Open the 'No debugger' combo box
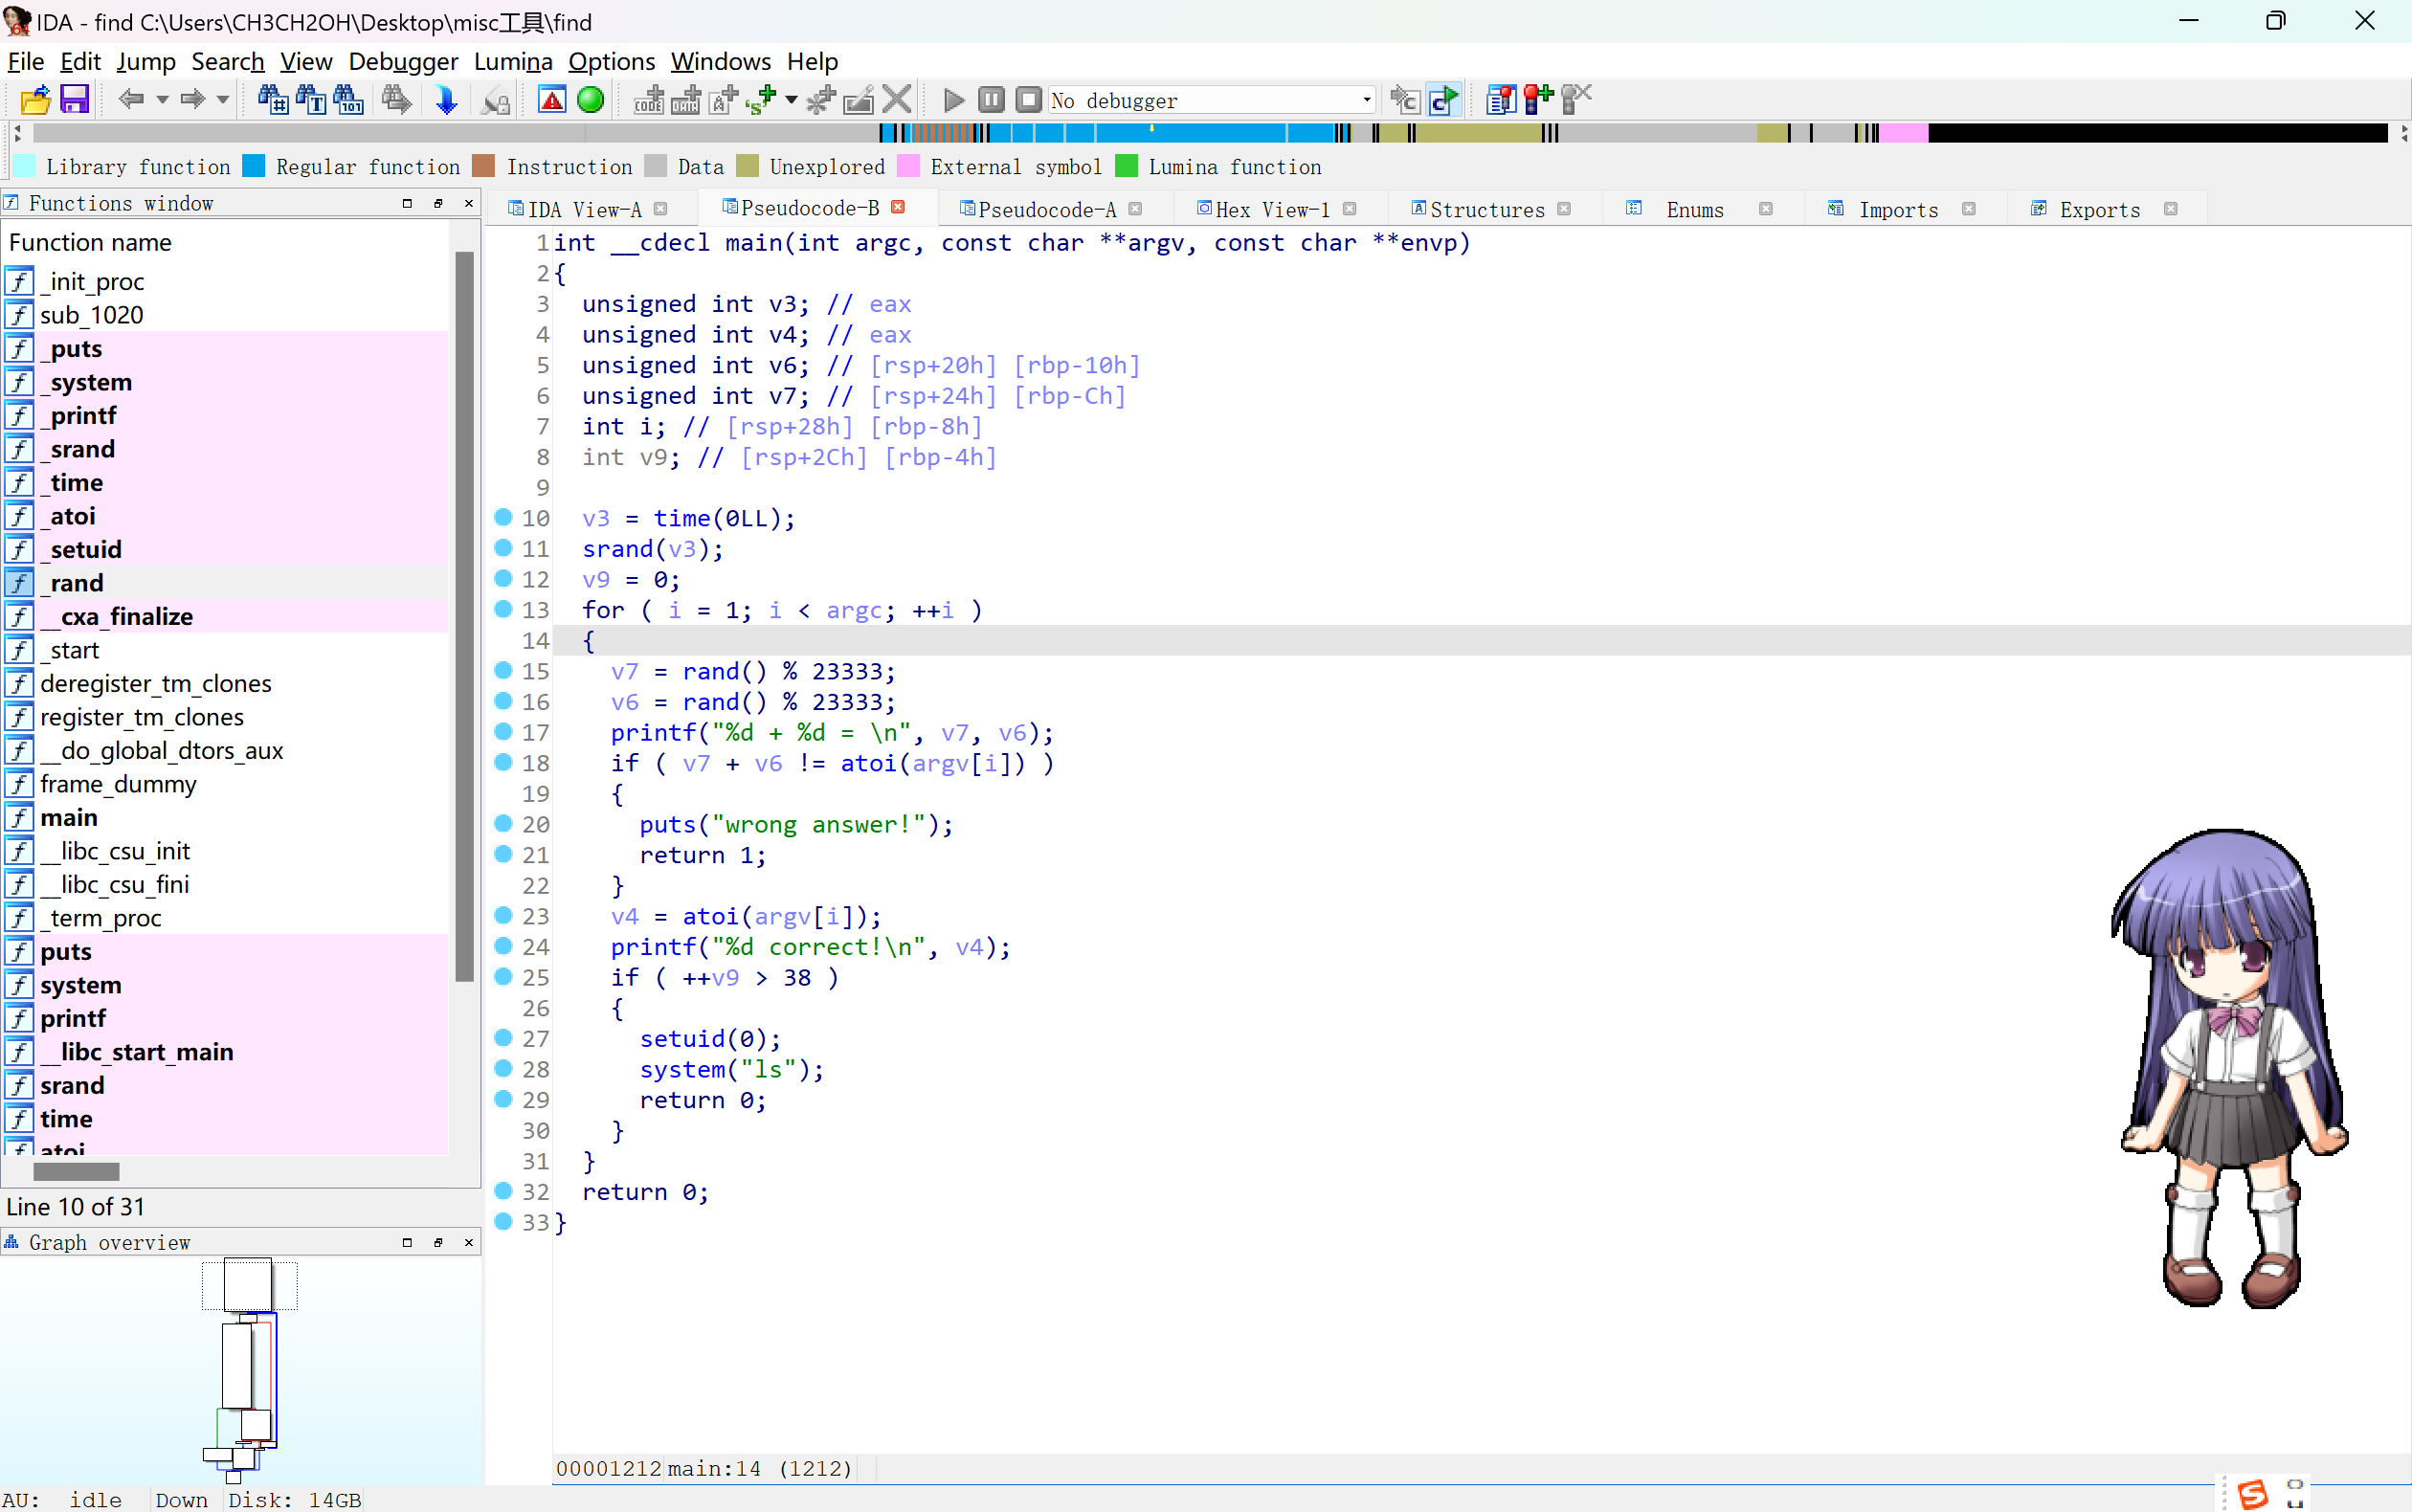The image size is (2412, 1512). pyautogui.click(x=1211, y=100)
